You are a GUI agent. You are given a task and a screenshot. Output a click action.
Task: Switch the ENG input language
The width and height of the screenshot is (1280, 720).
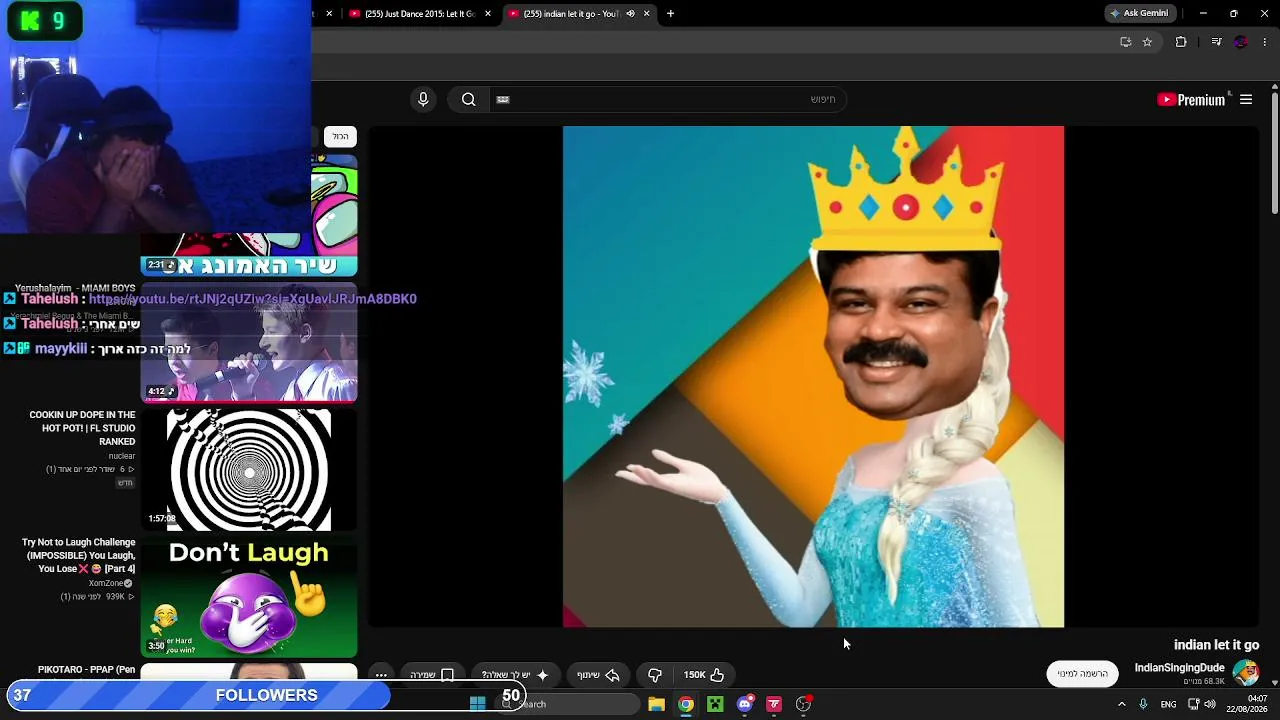(x=1168, y=704)
